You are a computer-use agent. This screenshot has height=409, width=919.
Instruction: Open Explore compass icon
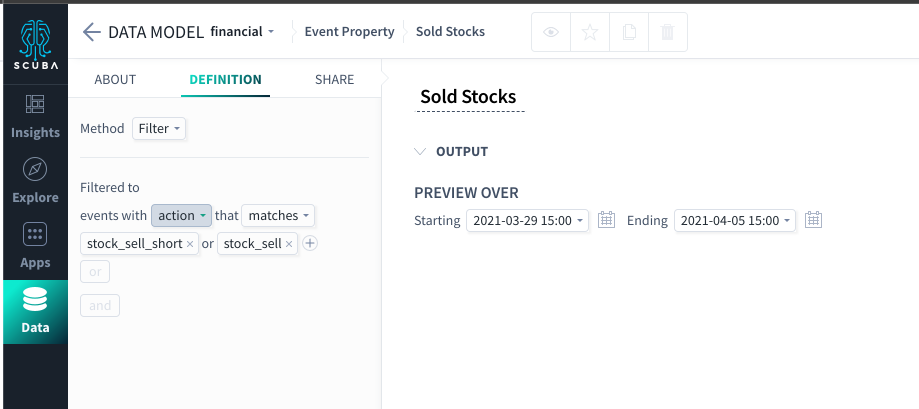(35, 169)
